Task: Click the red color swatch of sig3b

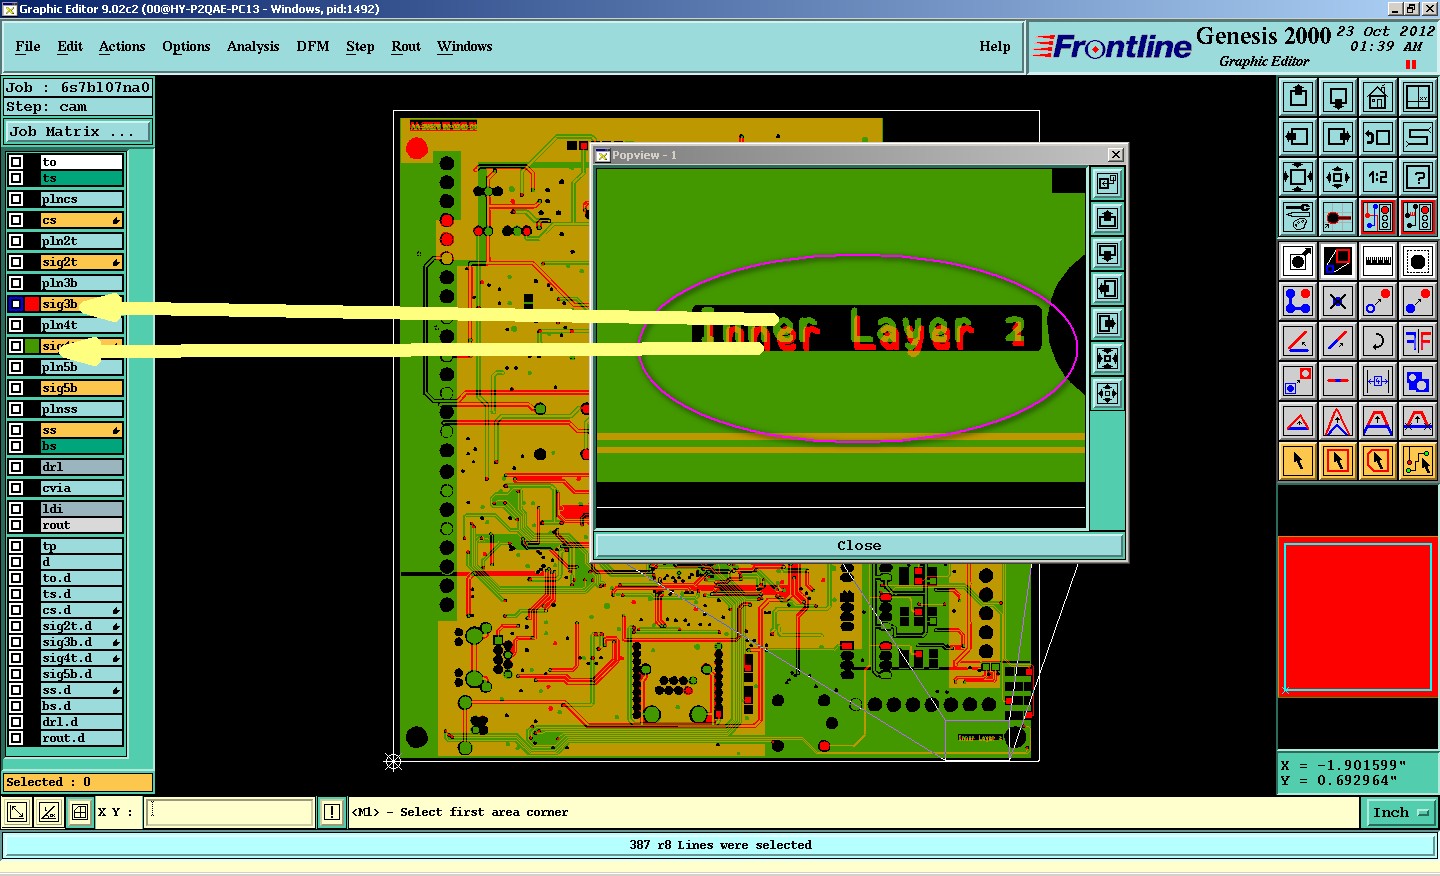Action: coord(32,304)
